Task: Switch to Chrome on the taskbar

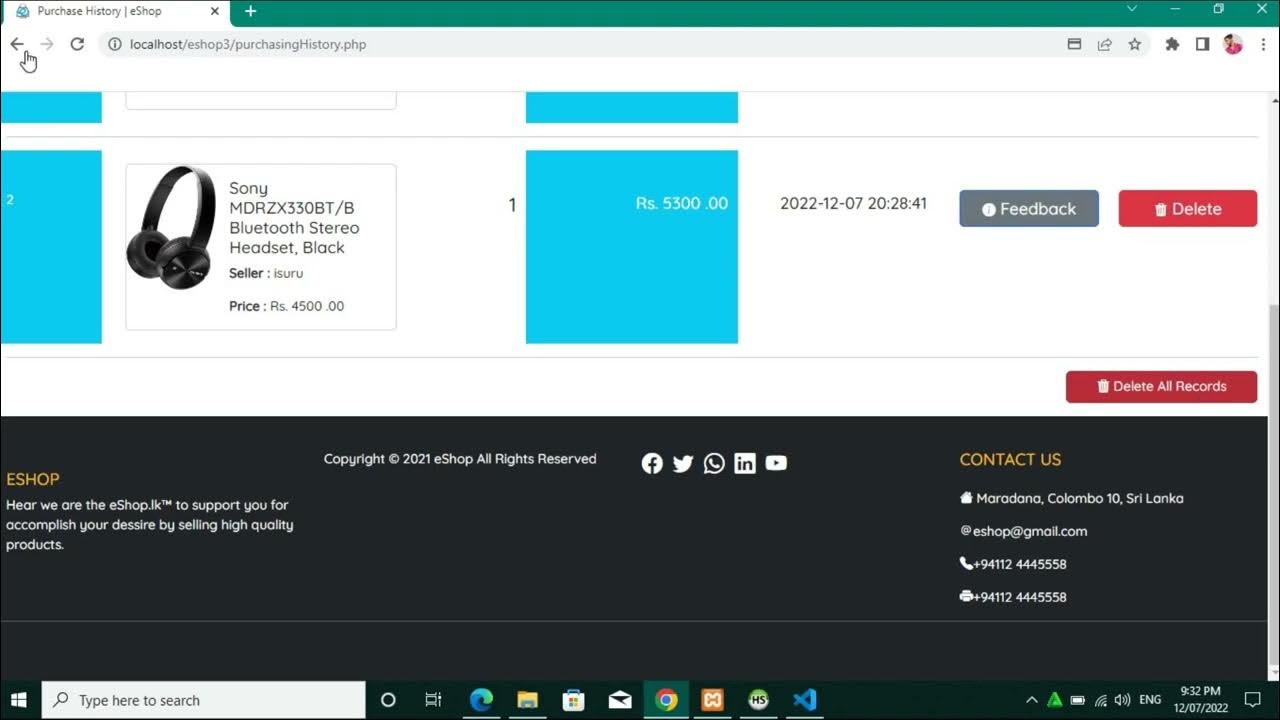Action: [666, 700]
